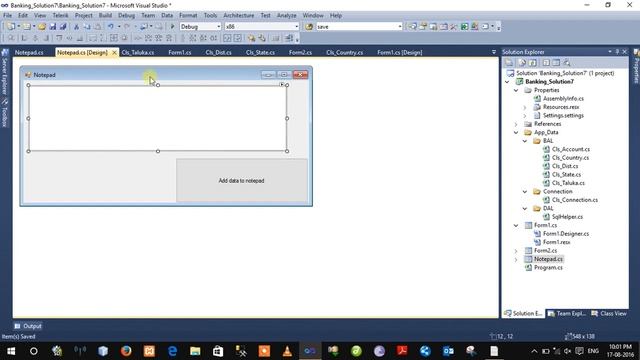Viewport: 640px width, 360px height.
Task: Click the Align Lefts layout icon
Action: pos(24,38)
